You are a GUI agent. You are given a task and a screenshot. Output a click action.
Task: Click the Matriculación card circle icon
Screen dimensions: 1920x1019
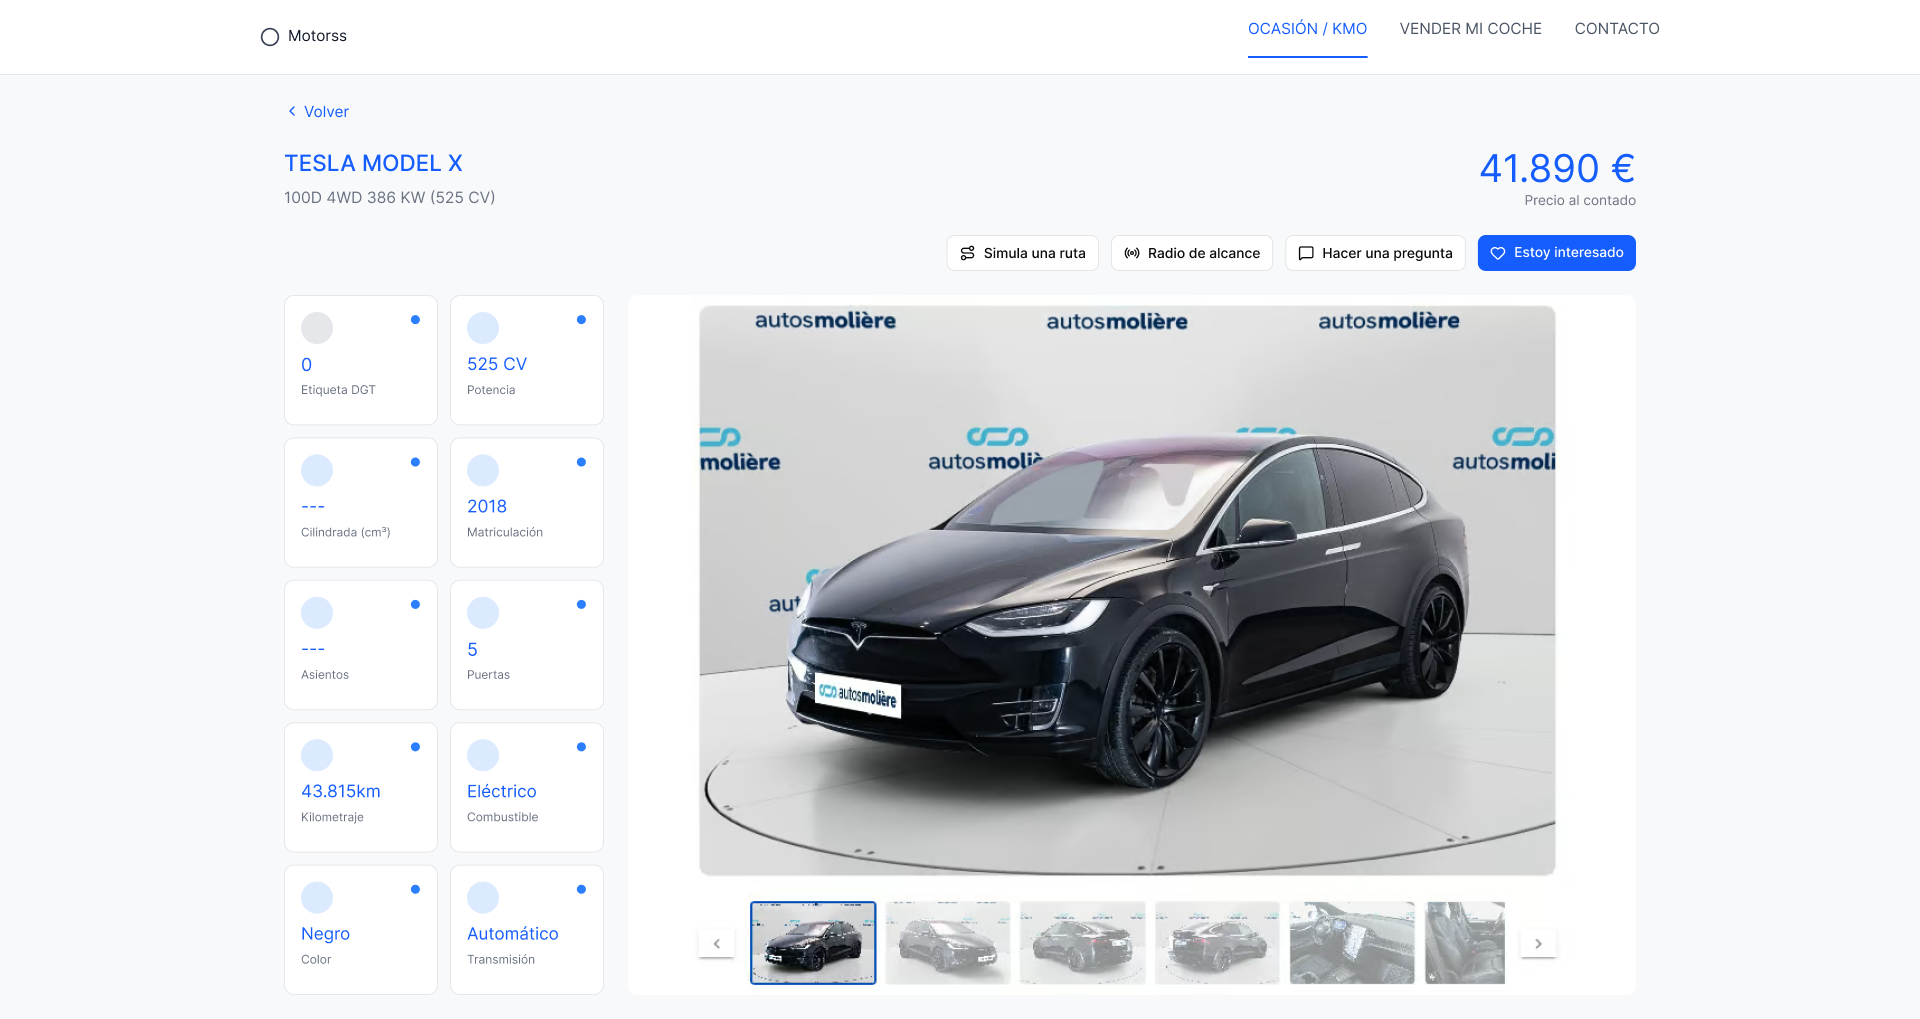click(x=483, y=470)
